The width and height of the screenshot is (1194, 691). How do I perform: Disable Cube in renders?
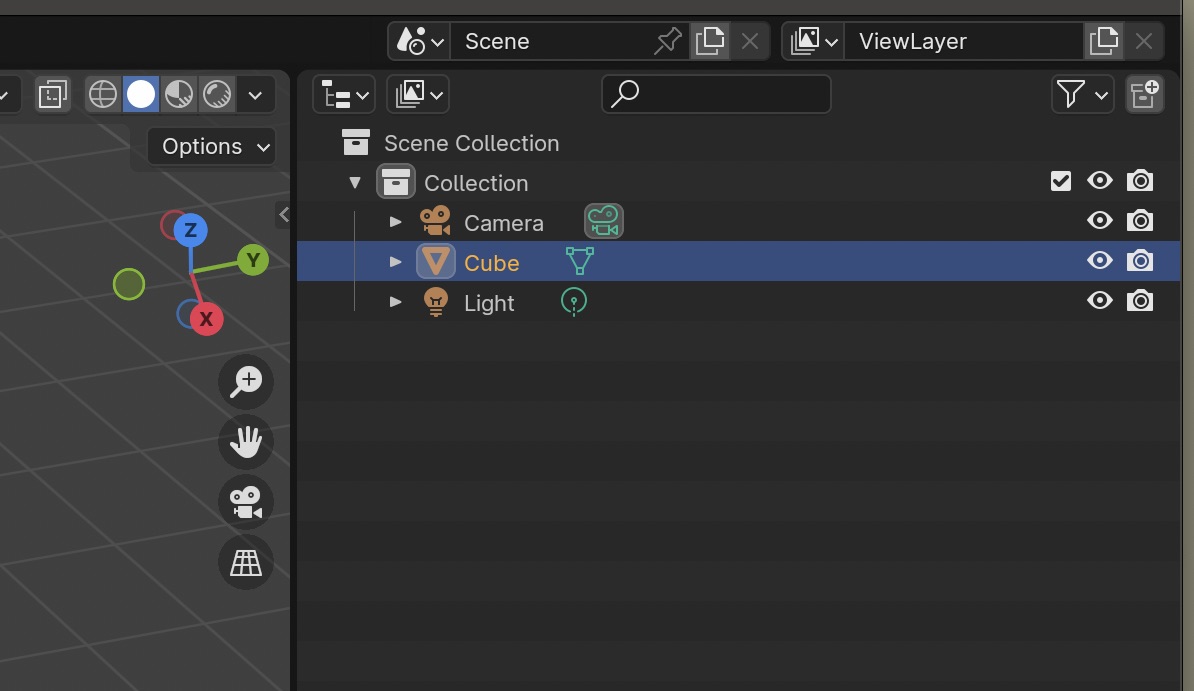coord(1140,261)
